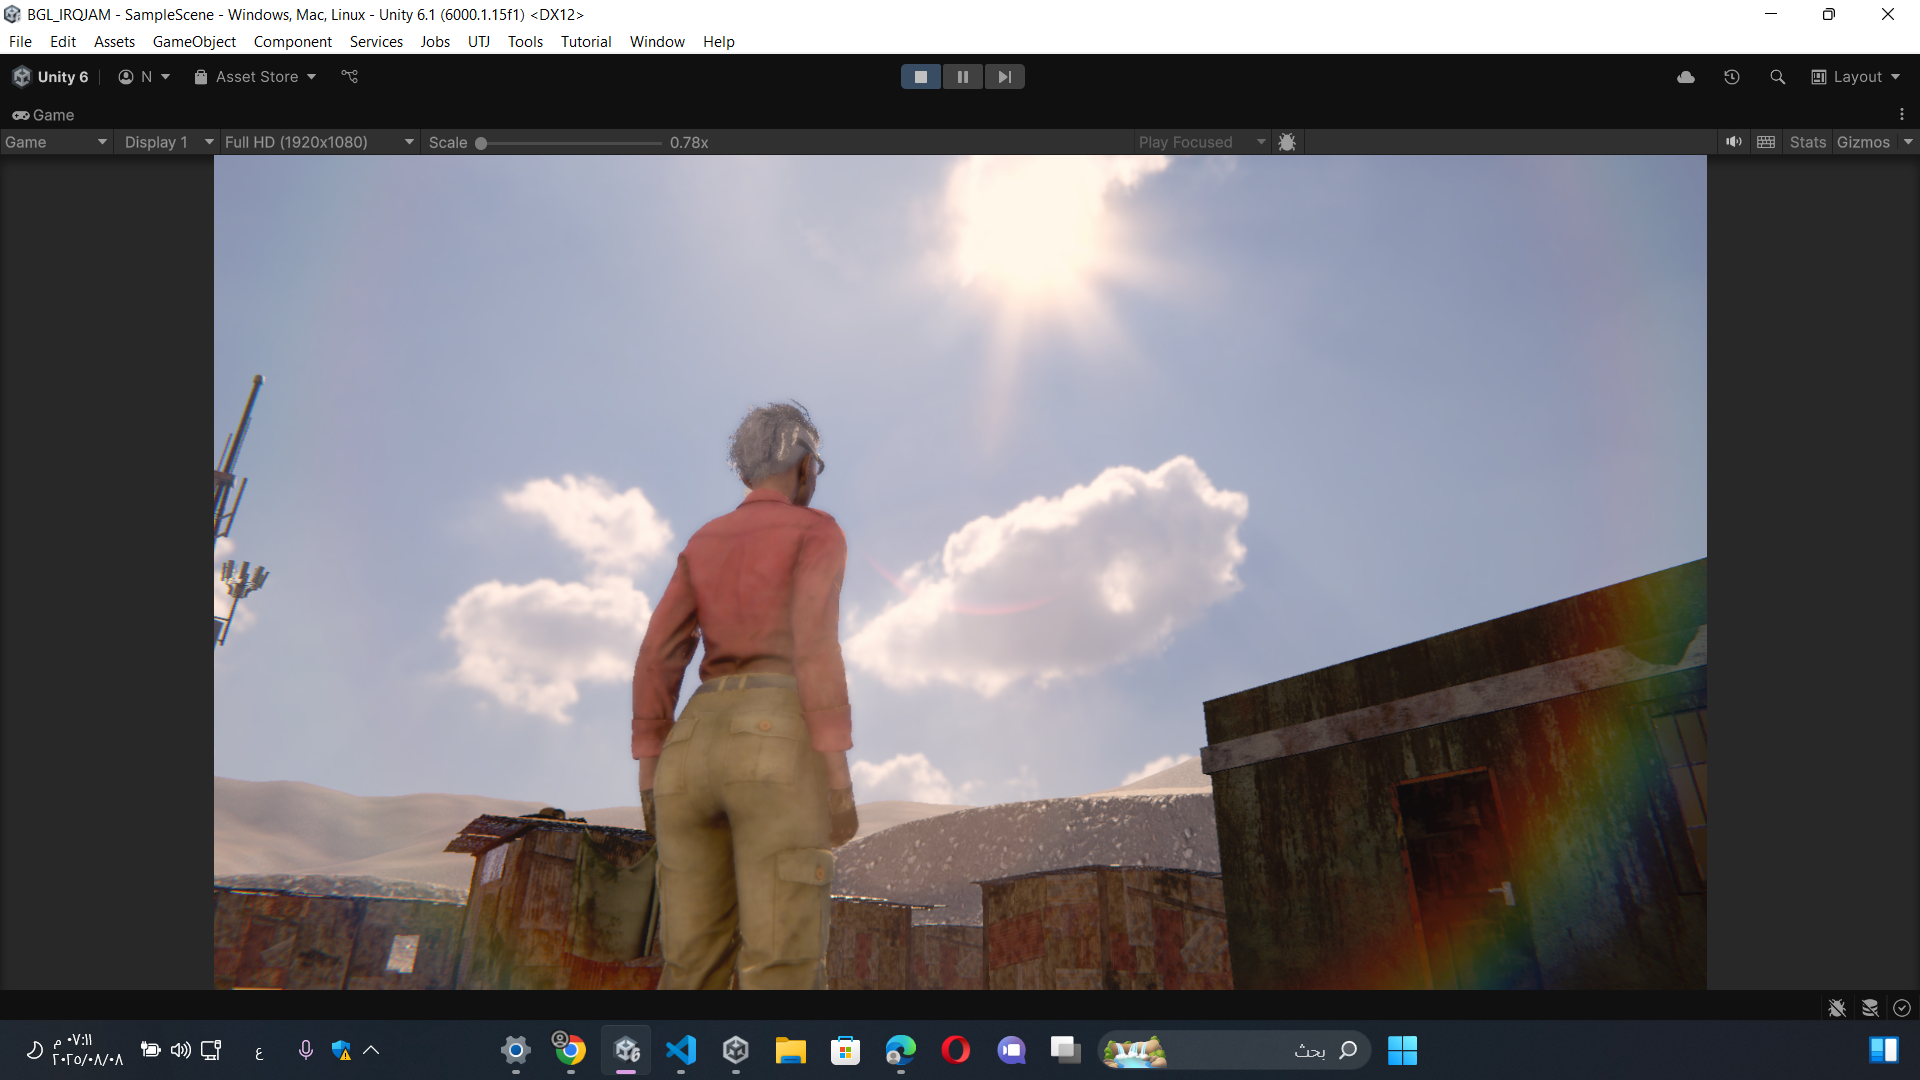Click the Asset Store button
Screen dimensions: 1920x1080
point(256,77)
